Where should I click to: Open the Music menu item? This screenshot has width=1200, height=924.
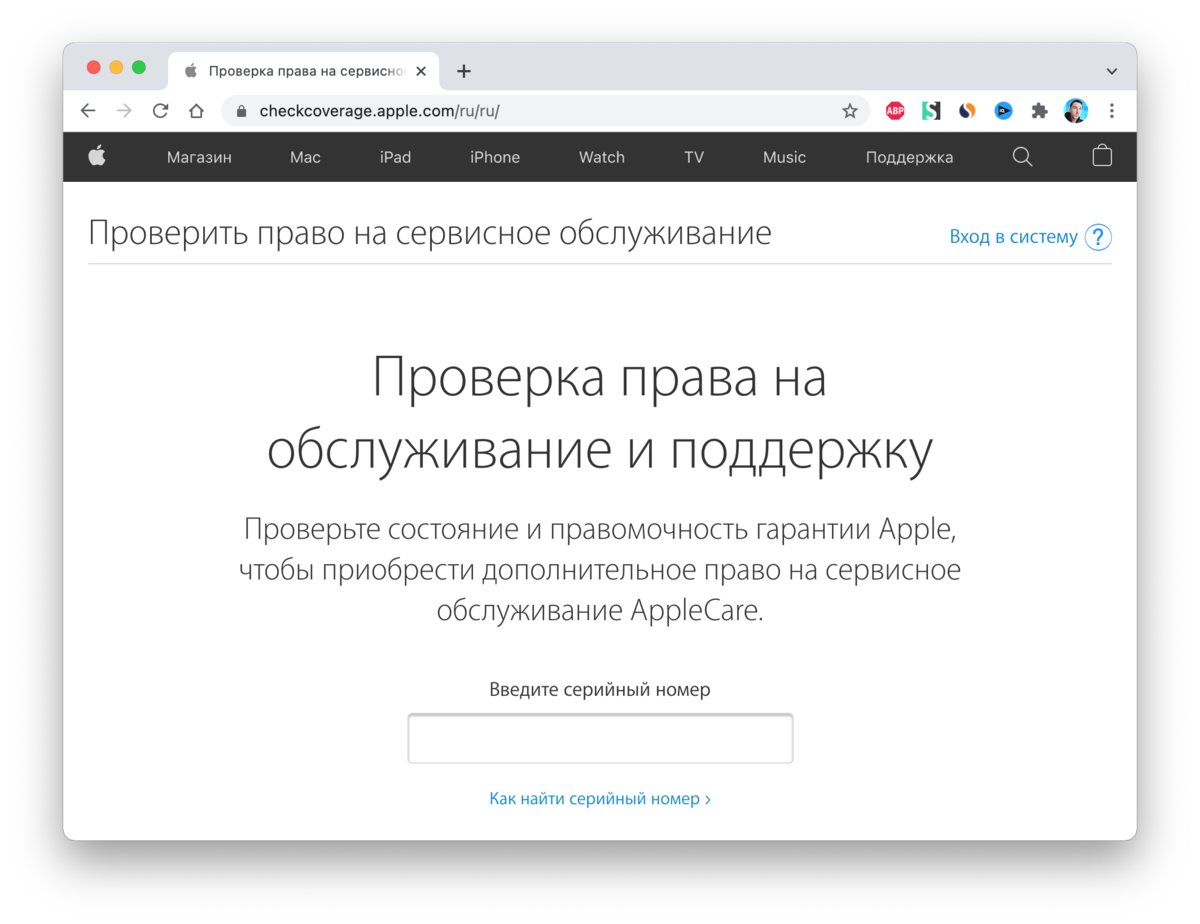point(784,157)
